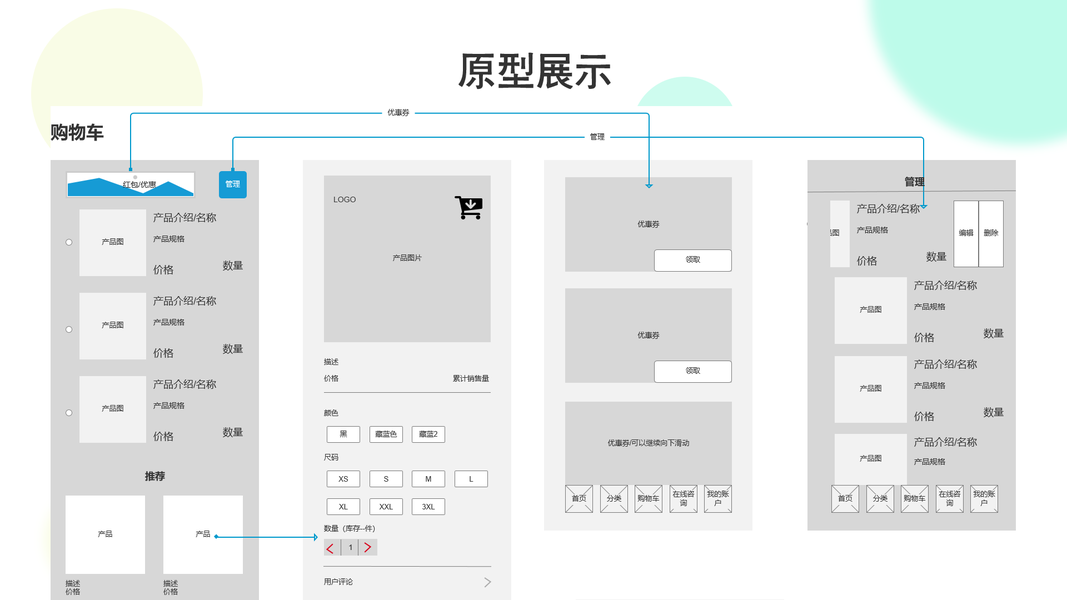Select size L
The height and width of the screenshot is (600, 1067).
coord(471,479)
